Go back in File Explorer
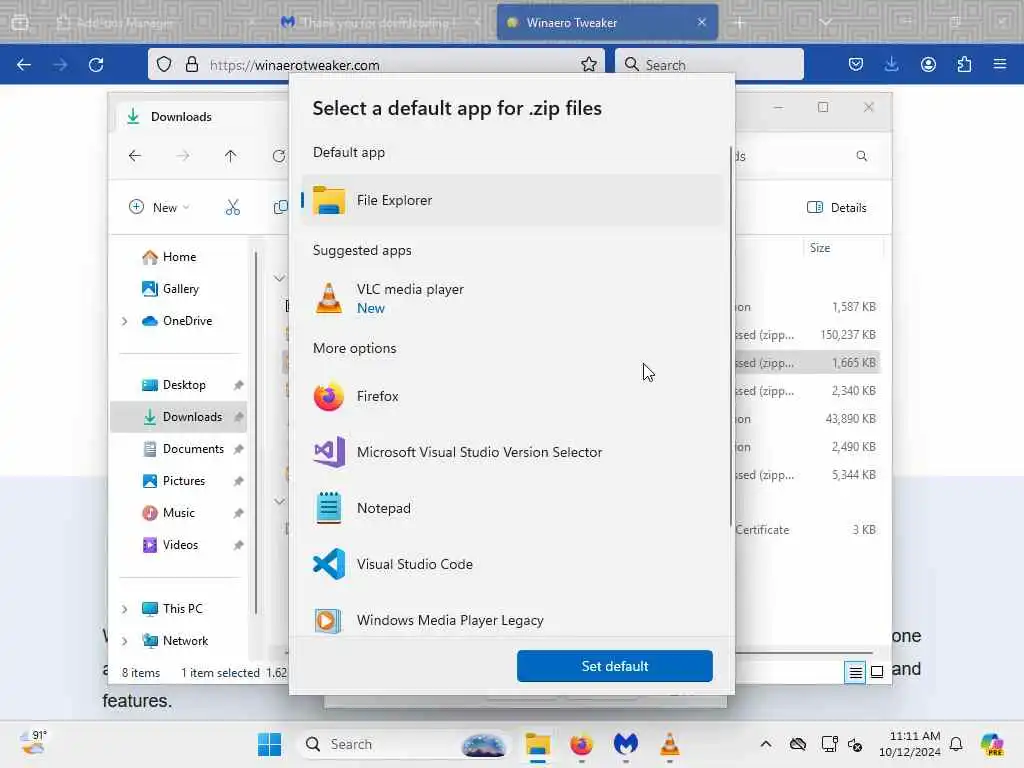 135,156
